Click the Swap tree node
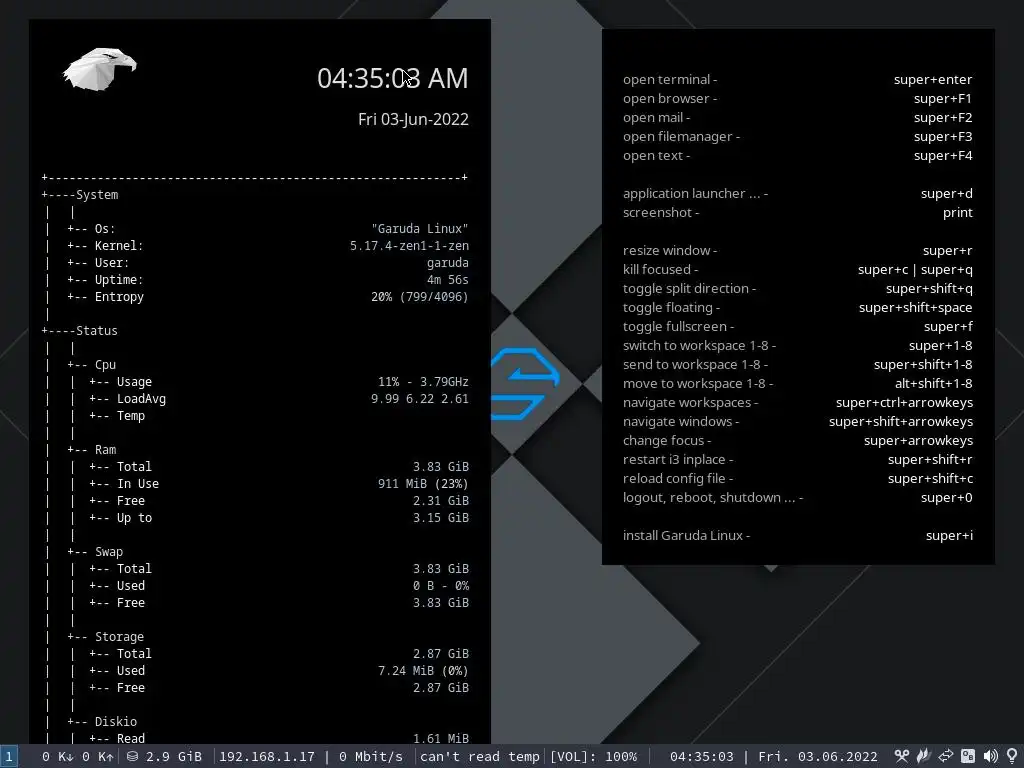This screenshot has width=1024, height=768. pyautogui.click(x=108, y=551)
